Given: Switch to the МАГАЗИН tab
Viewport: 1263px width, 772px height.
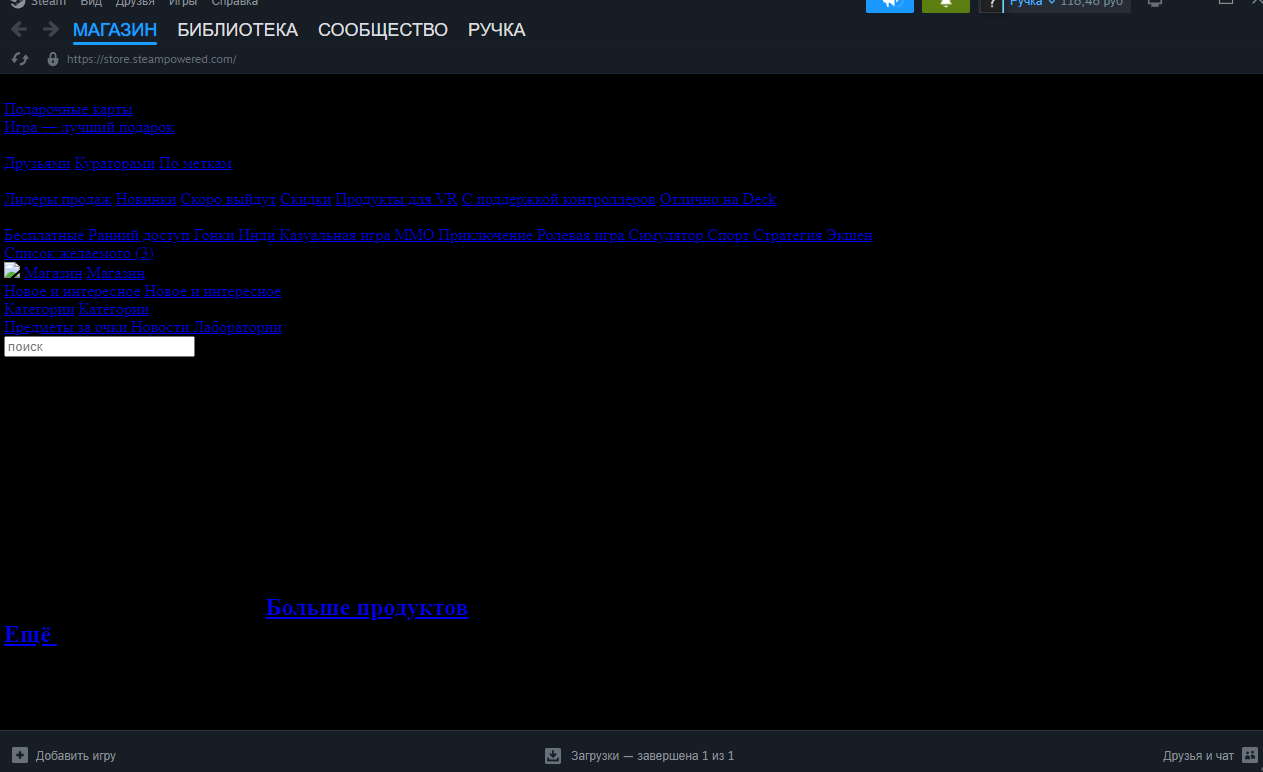Looking at the screenshot, I should pyautogui.click(x=115, y=30).
